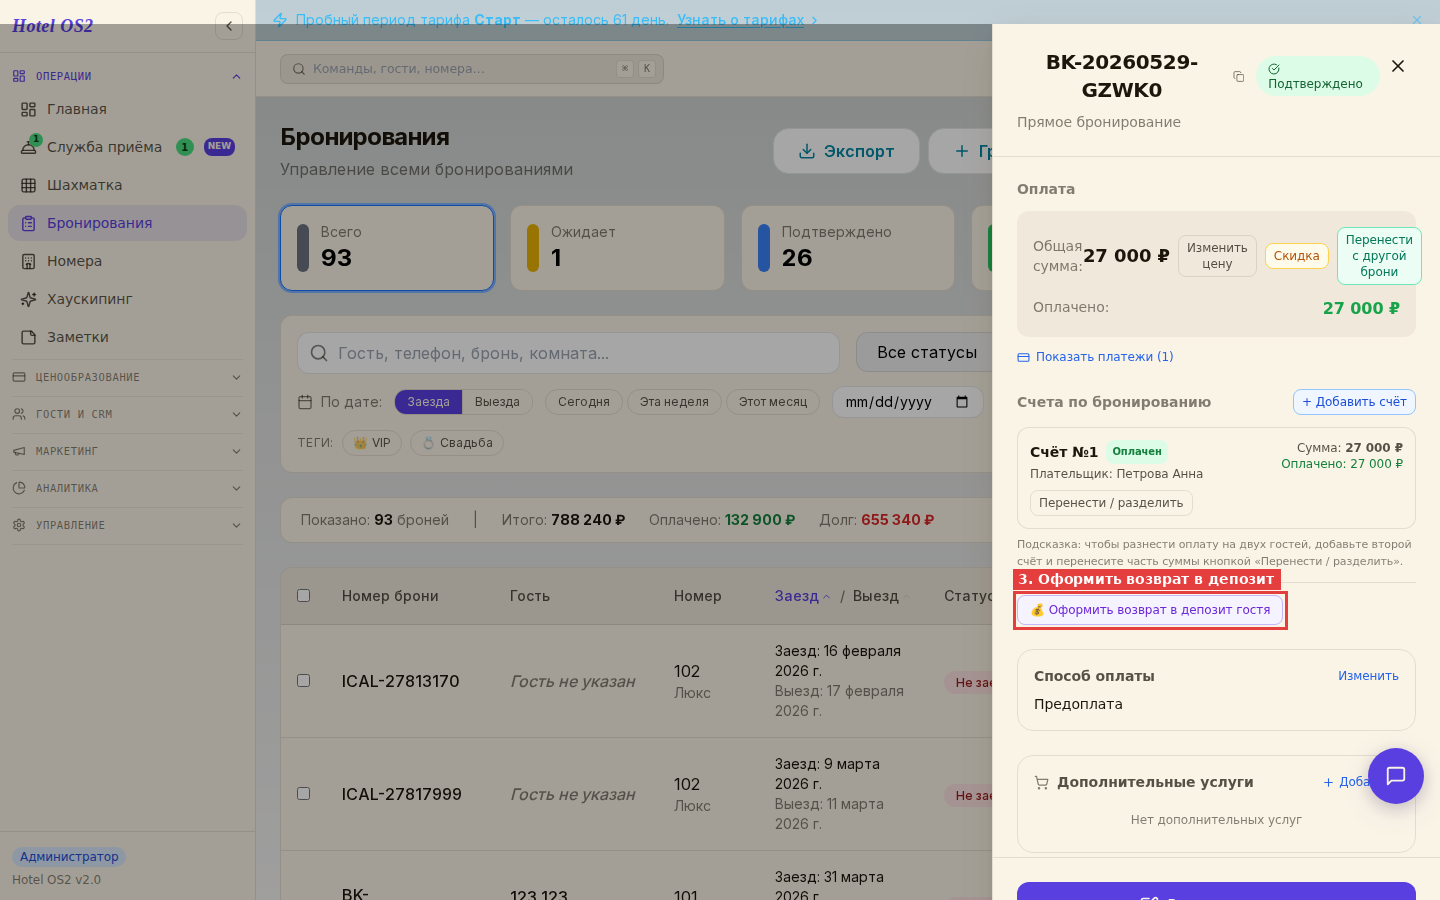The width and height of the screenshot is (1440, 900).
Task: Click the Экспорт button
Action: point(846,151)
